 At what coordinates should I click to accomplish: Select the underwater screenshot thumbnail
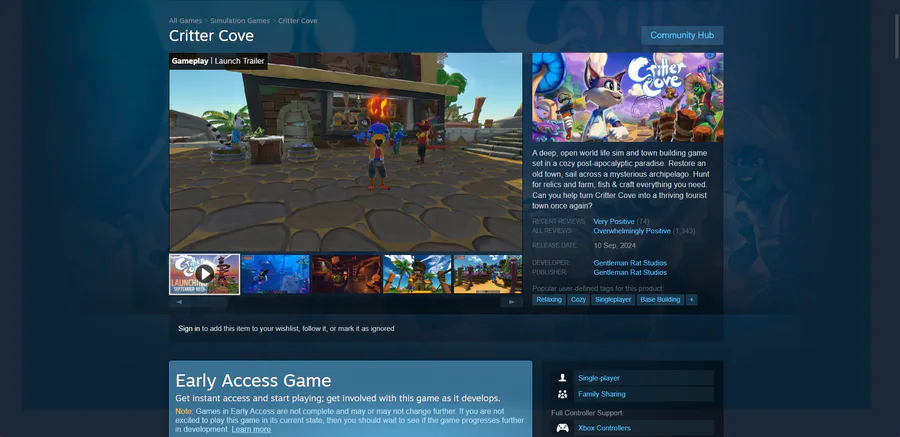(x=276, y=274)
